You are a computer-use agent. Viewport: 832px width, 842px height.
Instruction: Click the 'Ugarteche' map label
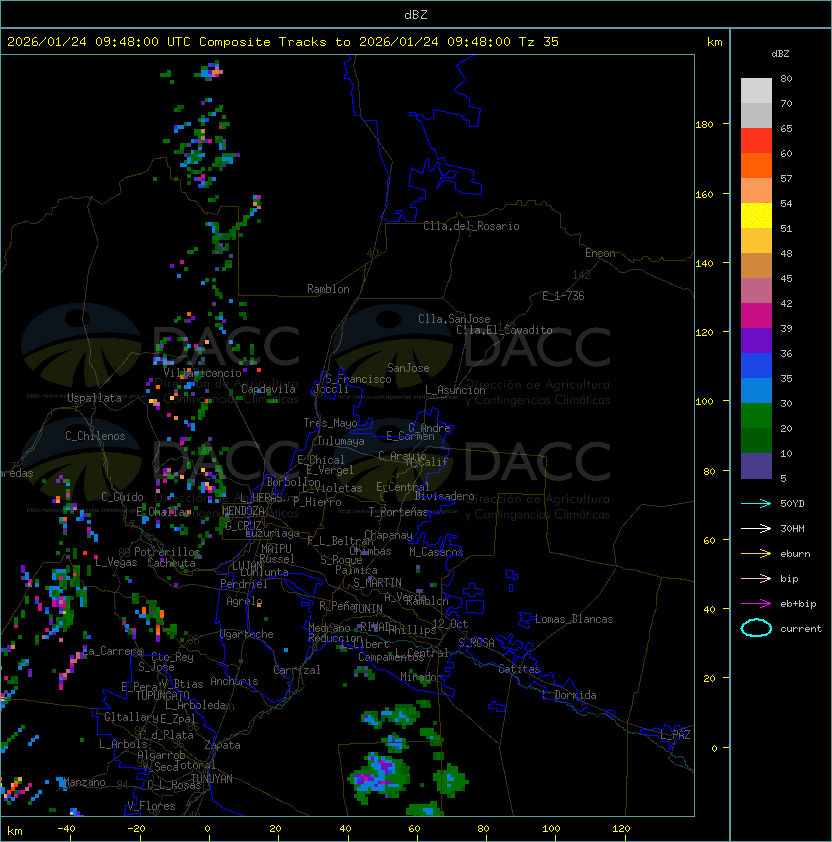tap(247, 634)
